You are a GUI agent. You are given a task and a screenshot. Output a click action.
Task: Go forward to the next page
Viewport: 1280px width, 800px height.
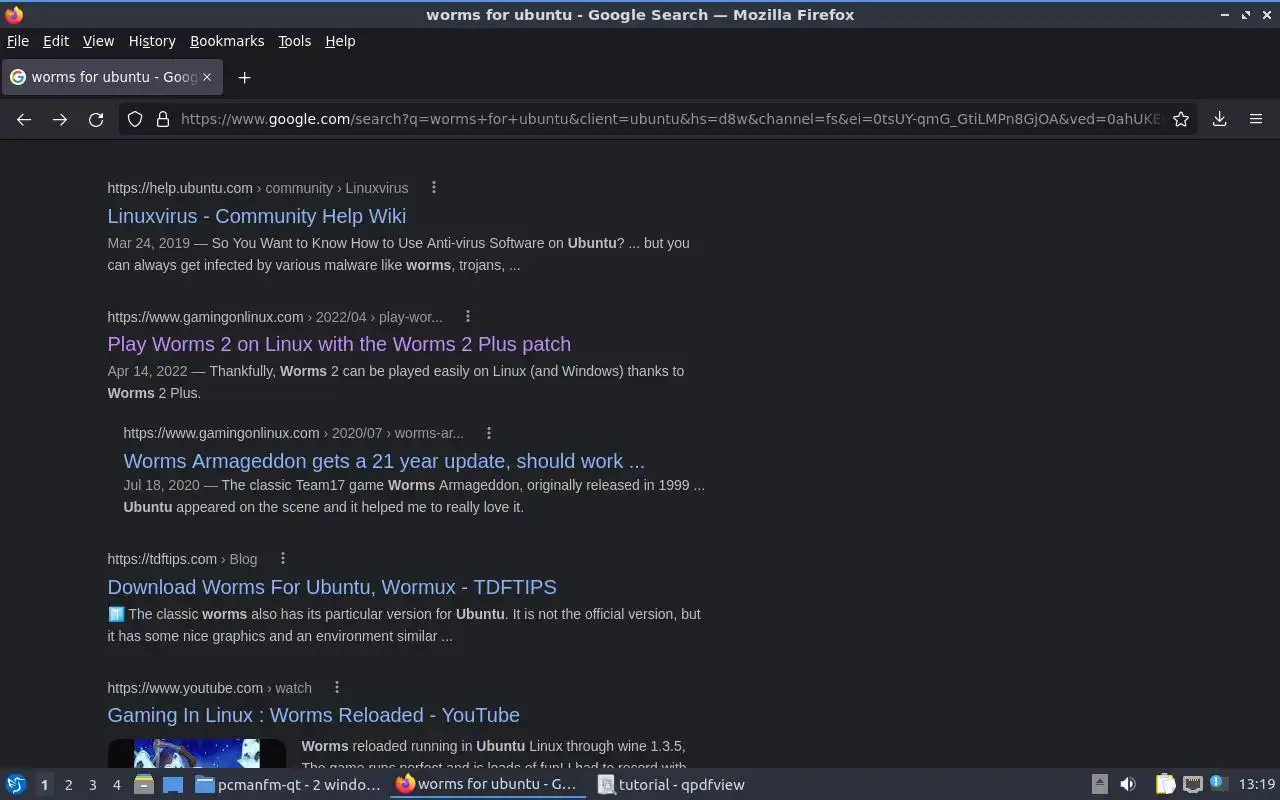click(x=60, y=119)
